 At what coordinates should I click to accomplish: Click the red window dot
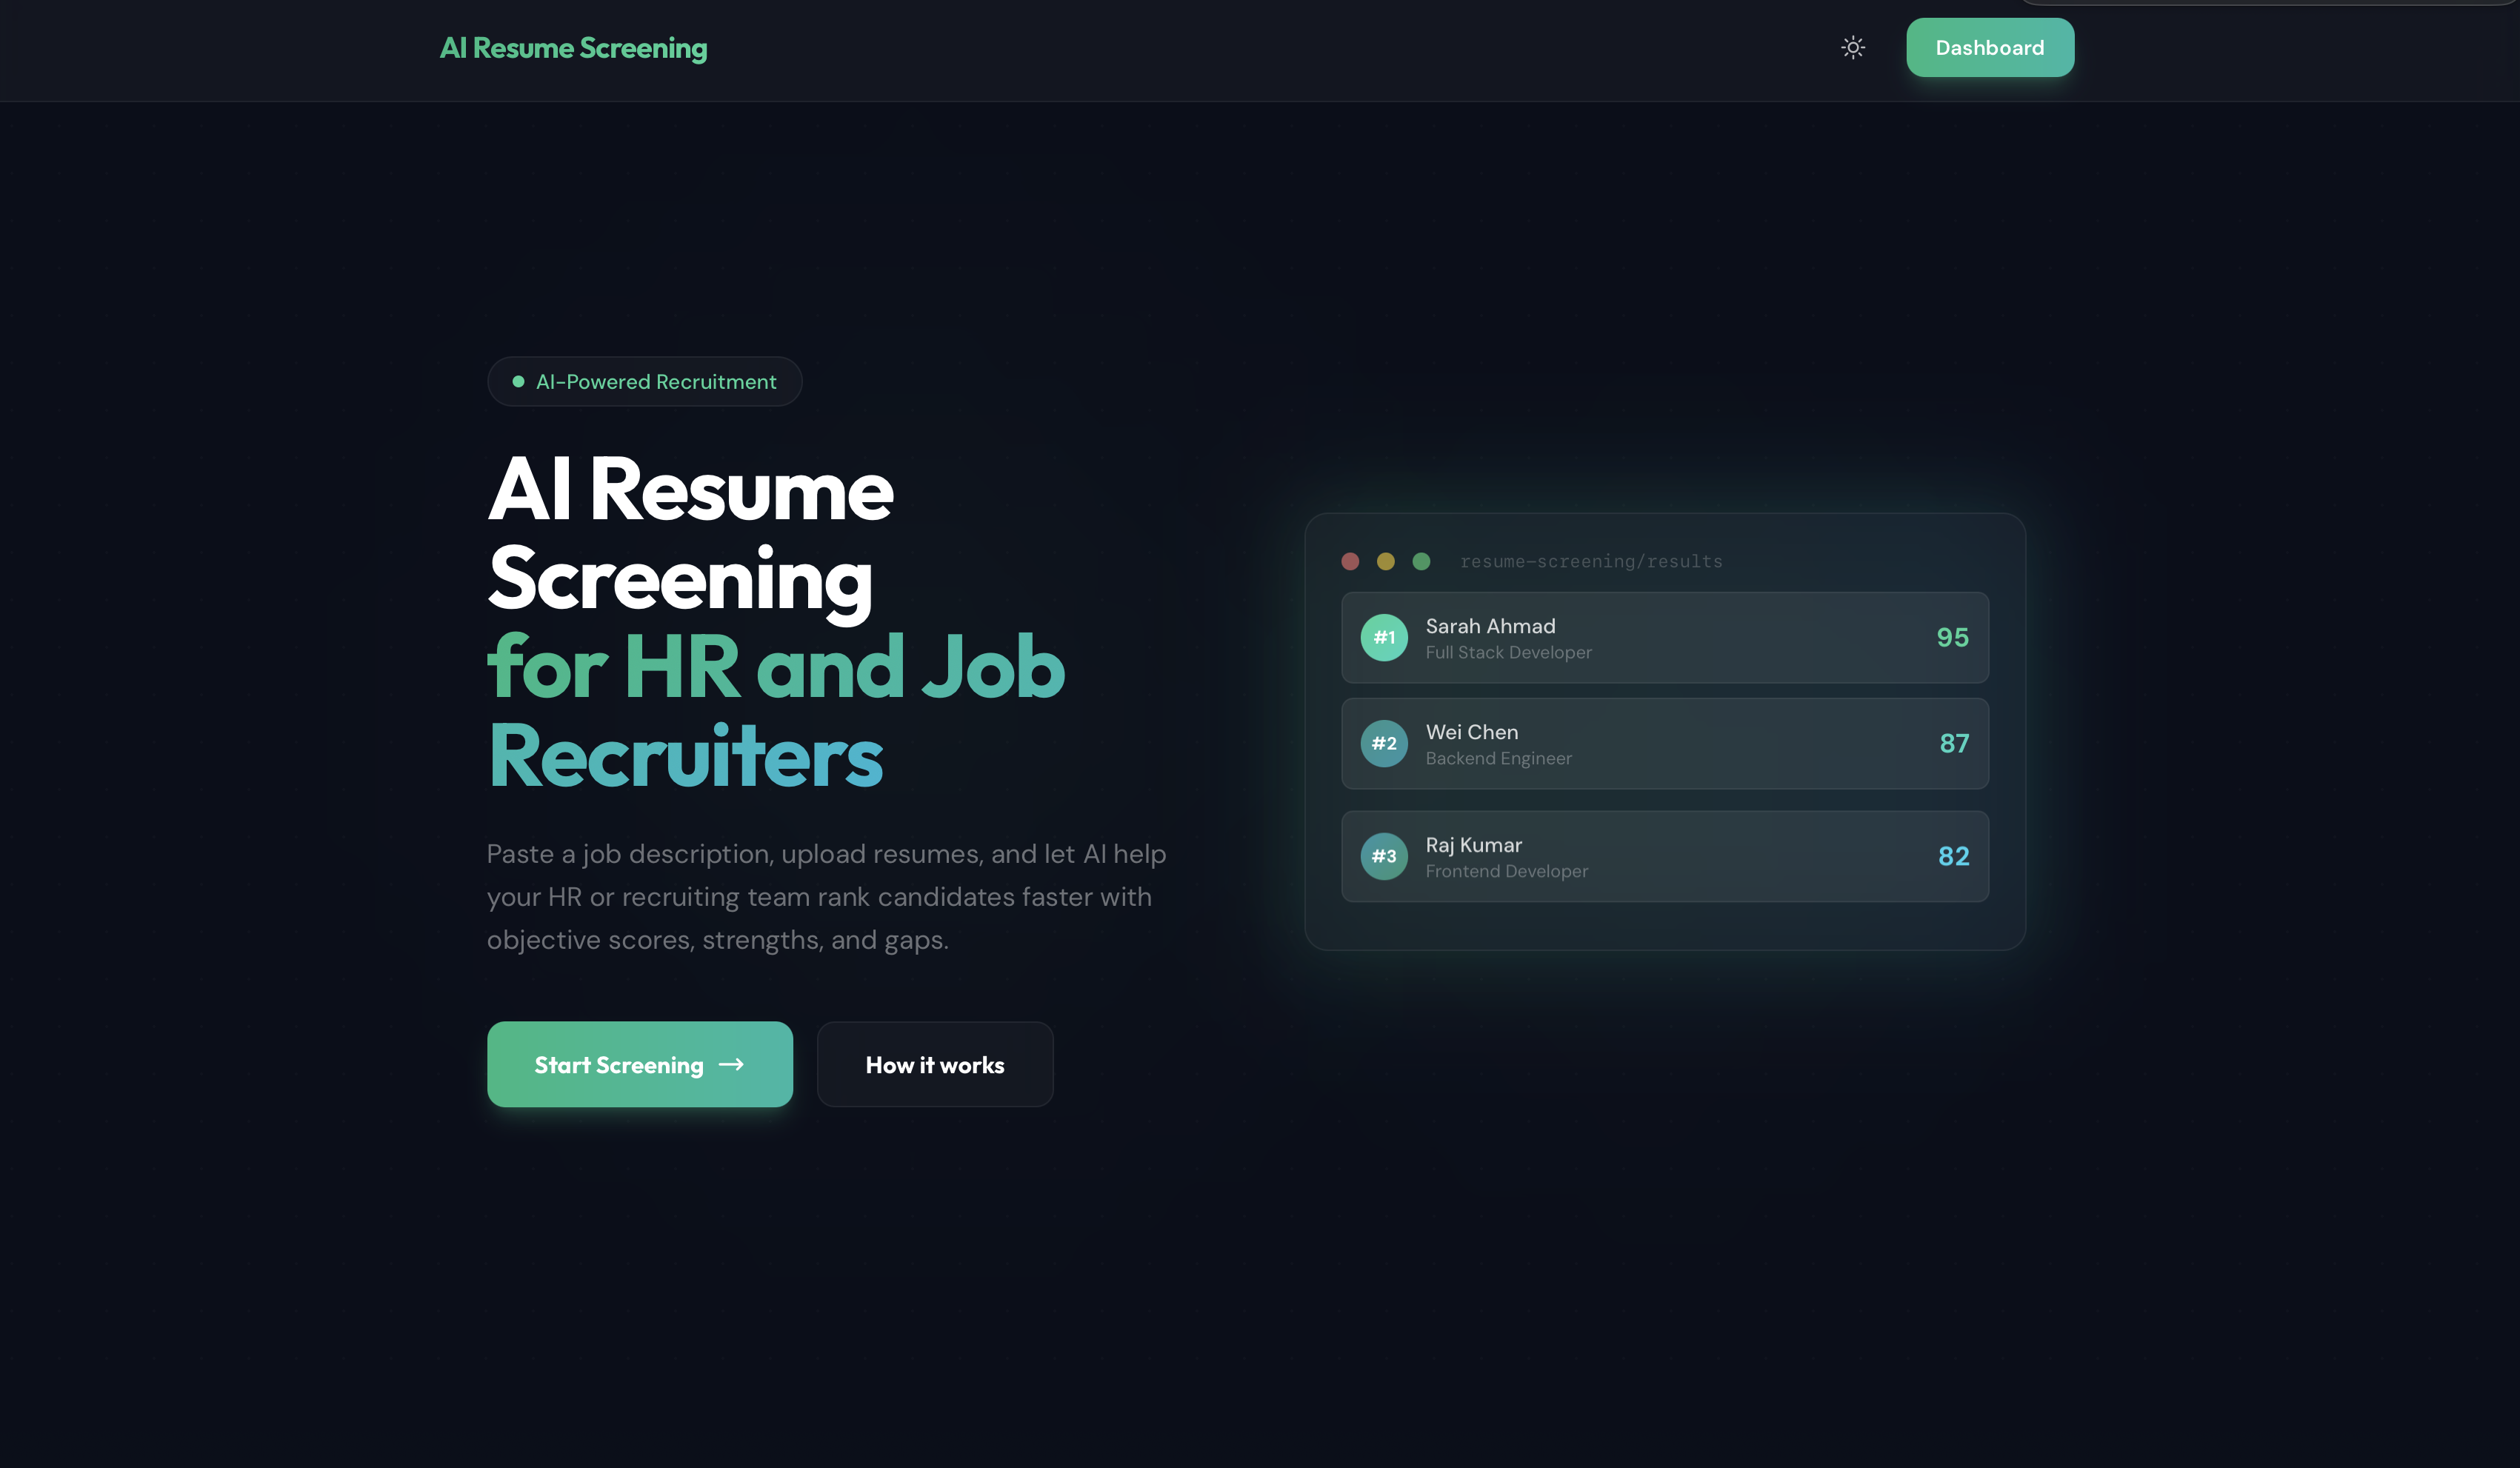[x=1350, y=561]
